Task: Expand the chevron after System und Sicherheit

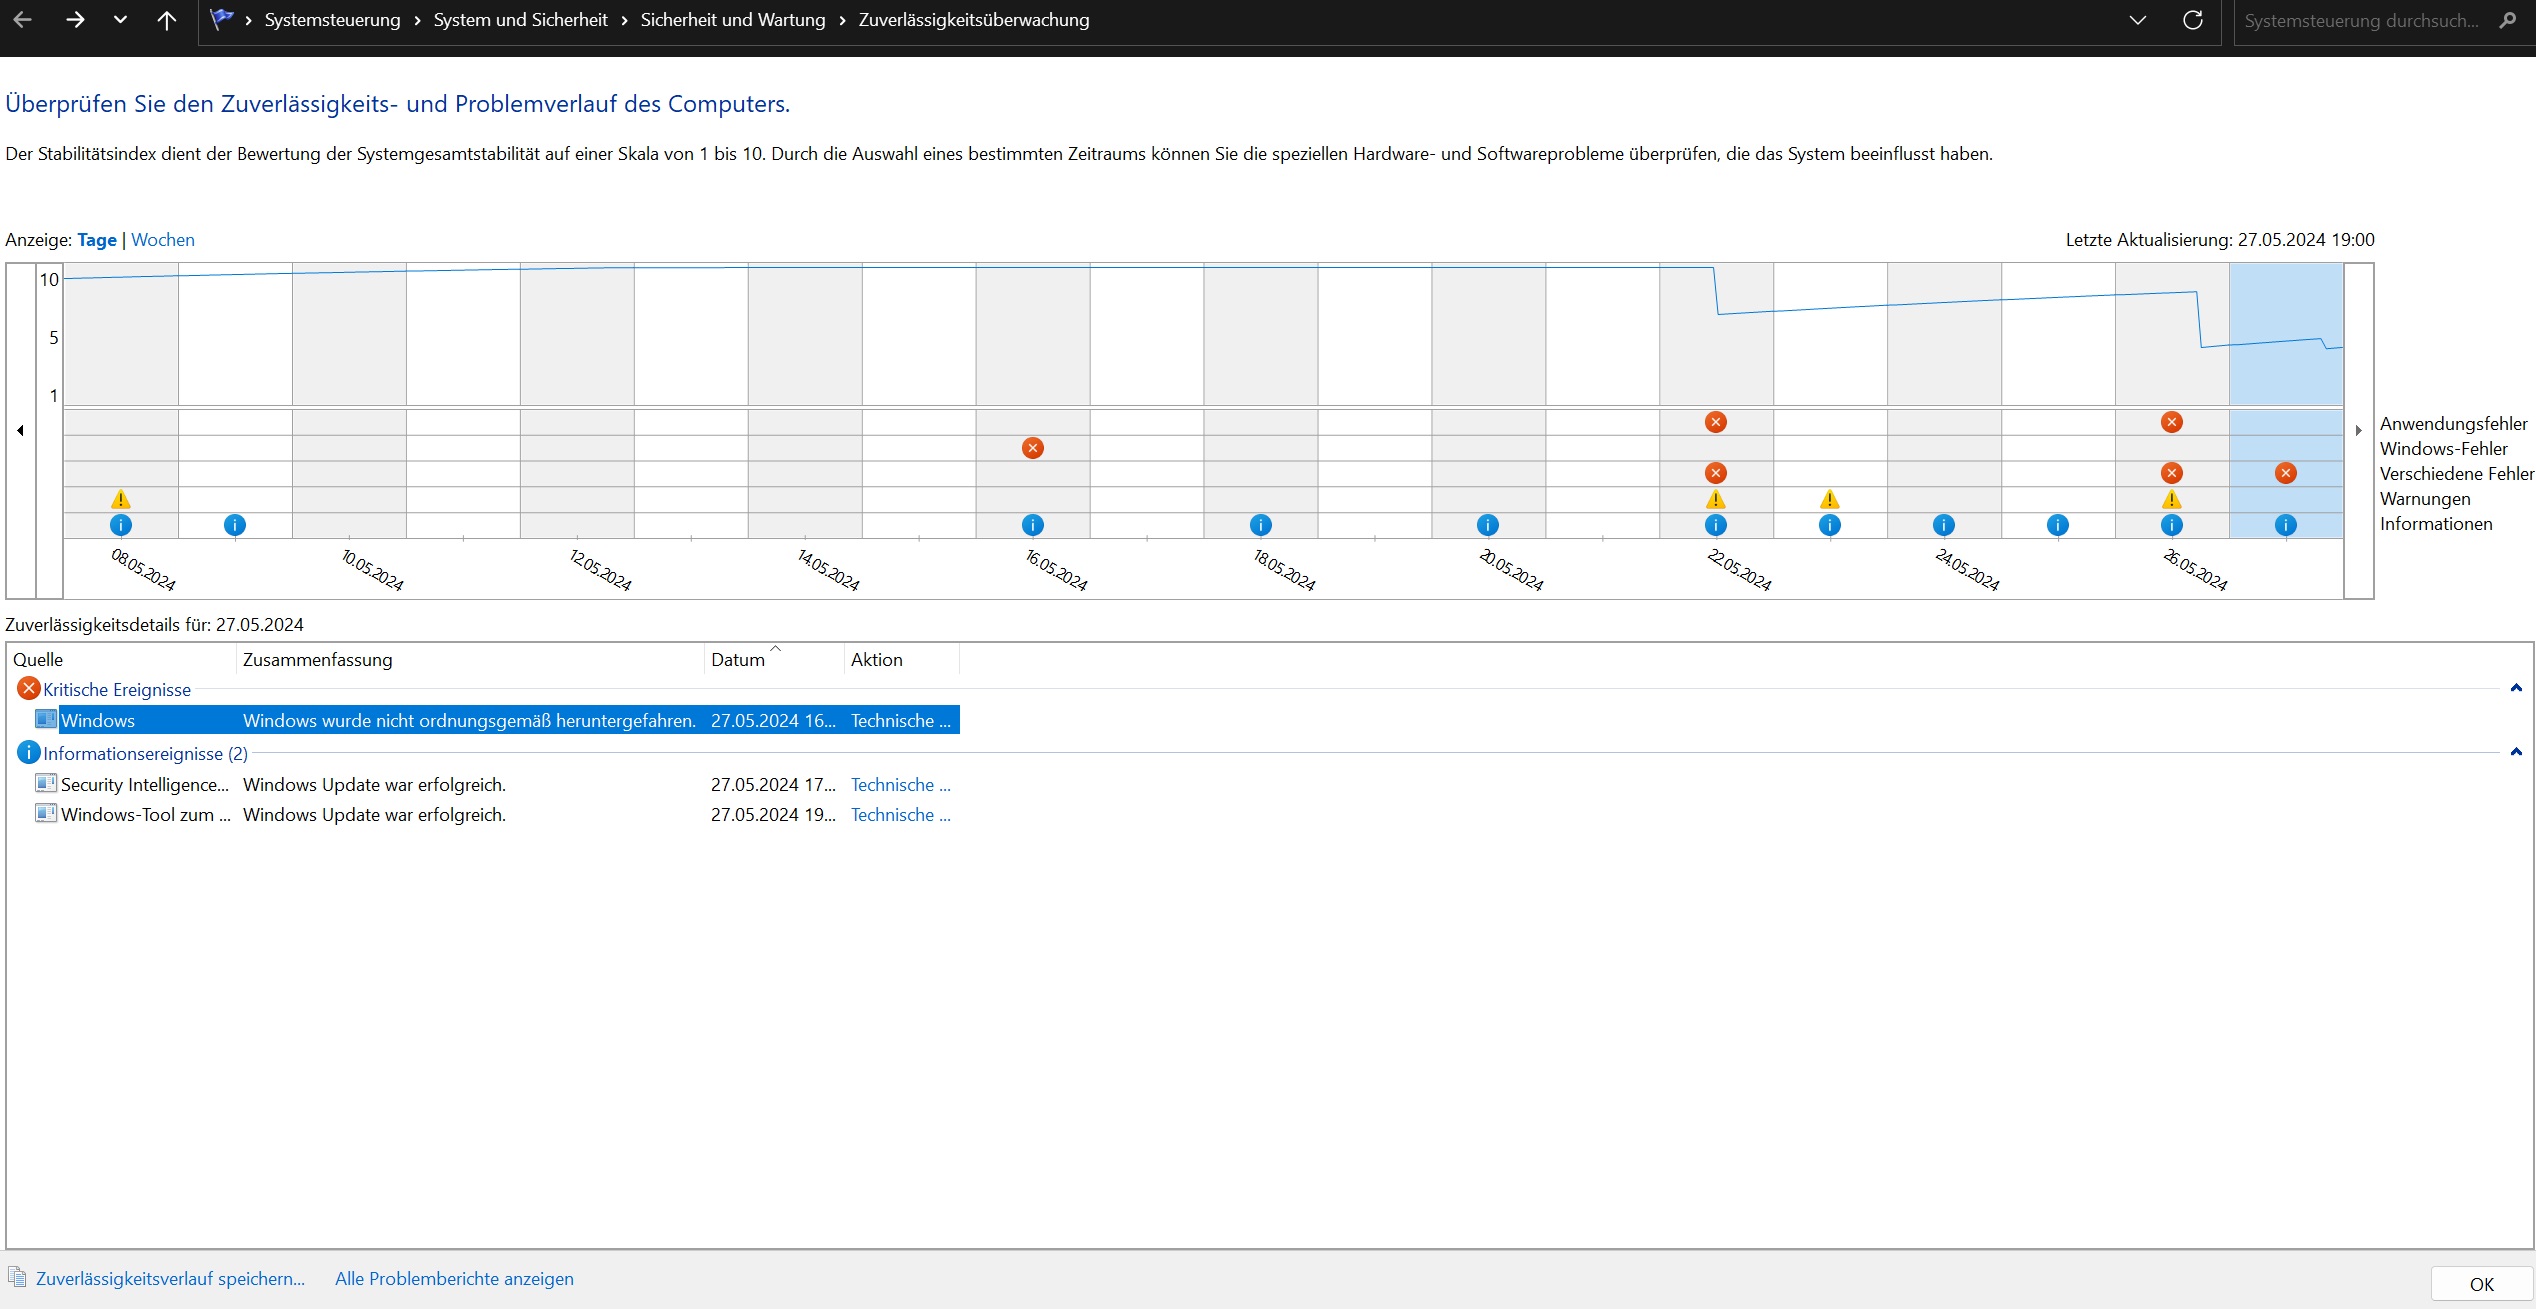Action: (x=624, y=20)
